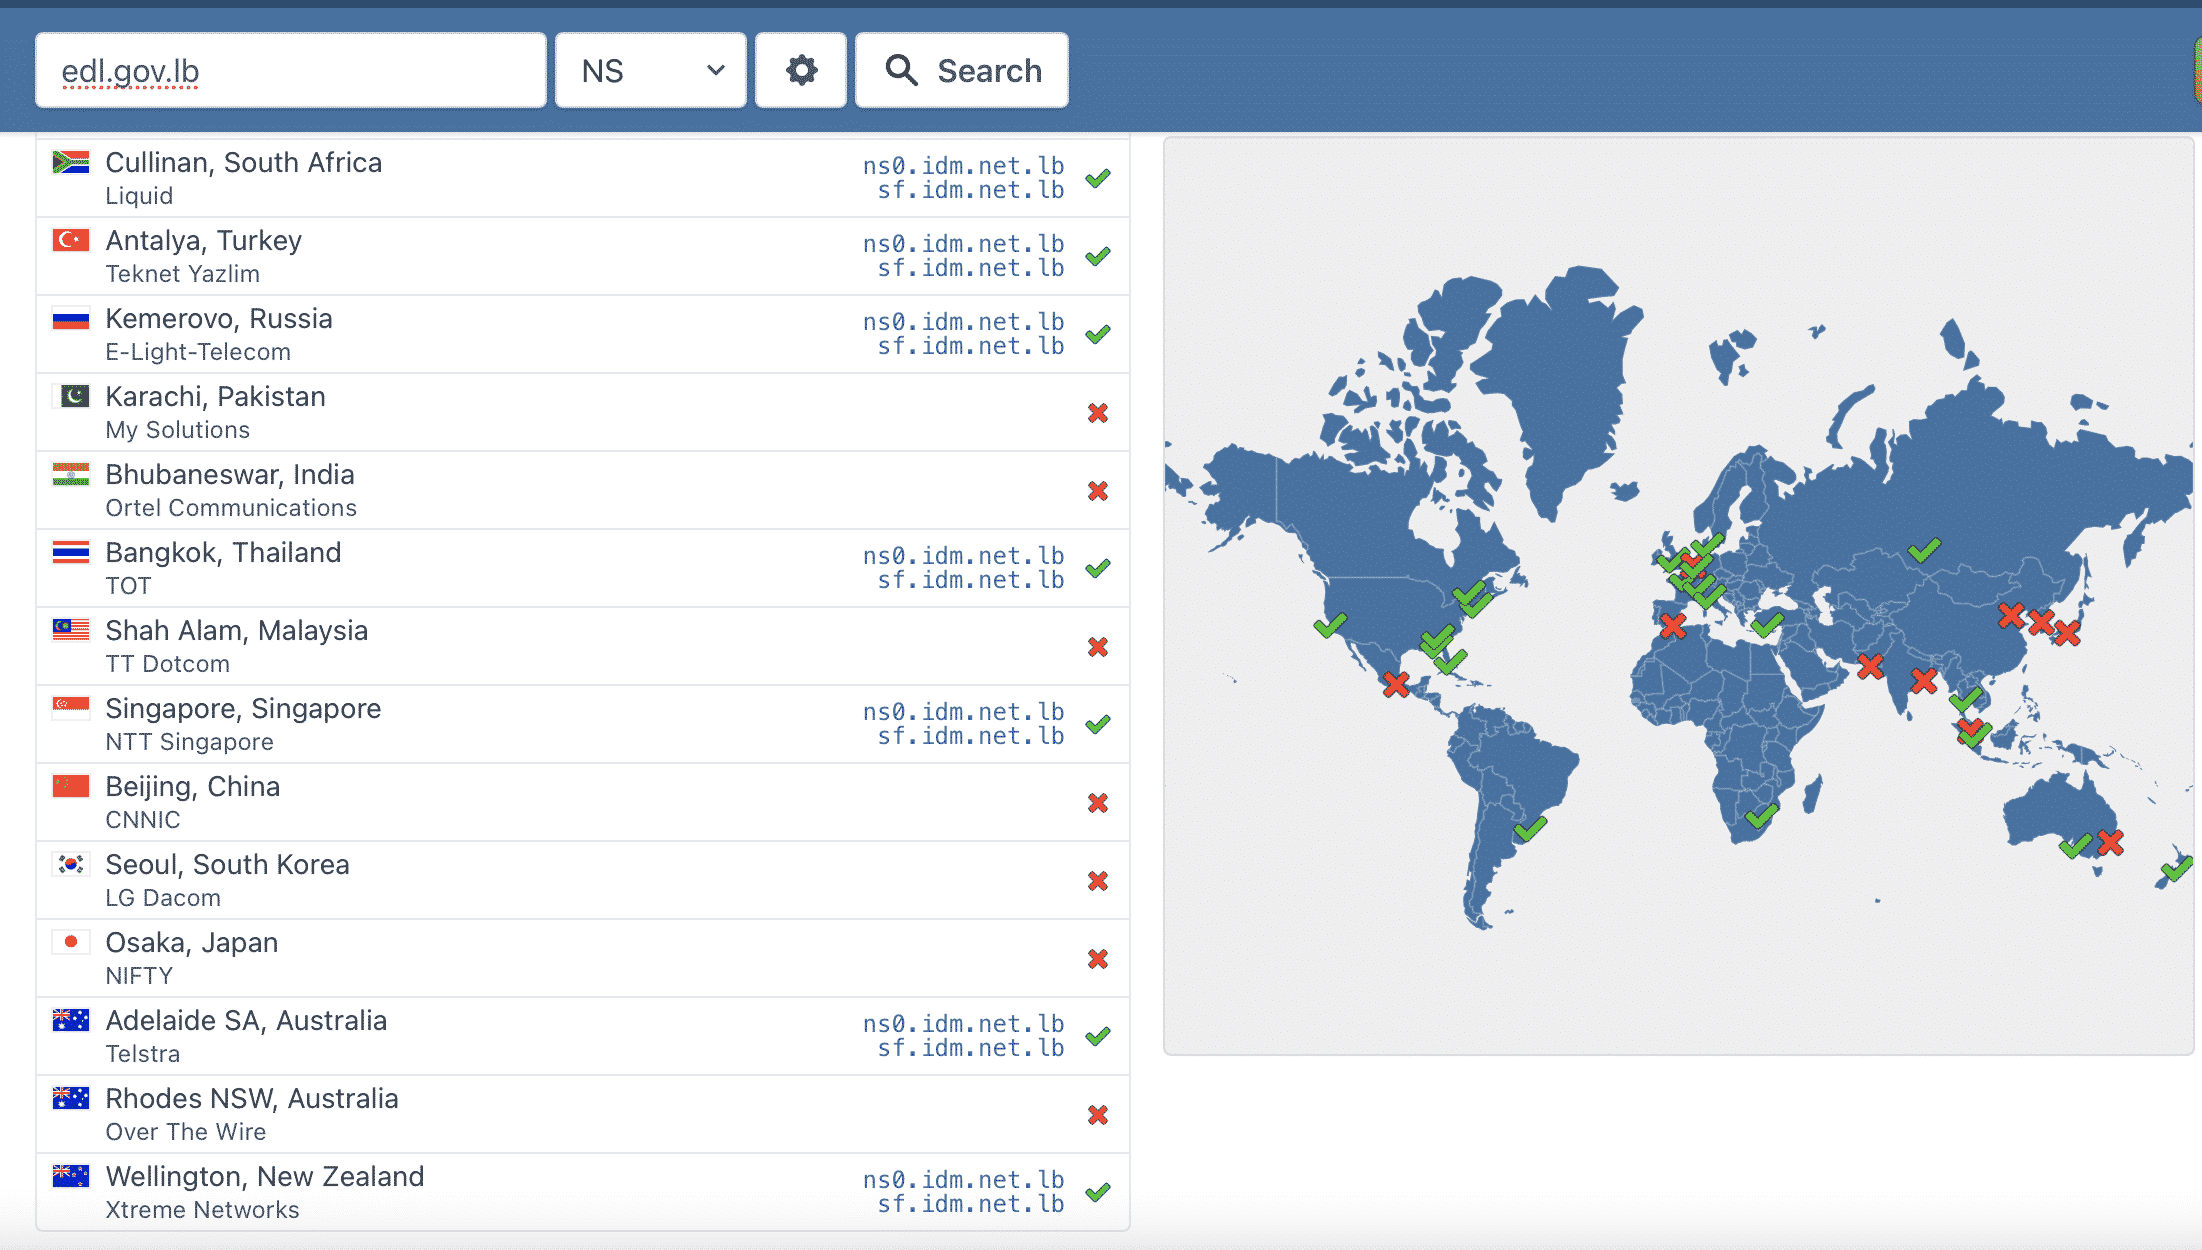Click the Japan flag icon
This screenshot has width=2202, height=1250.
point(71,942)
